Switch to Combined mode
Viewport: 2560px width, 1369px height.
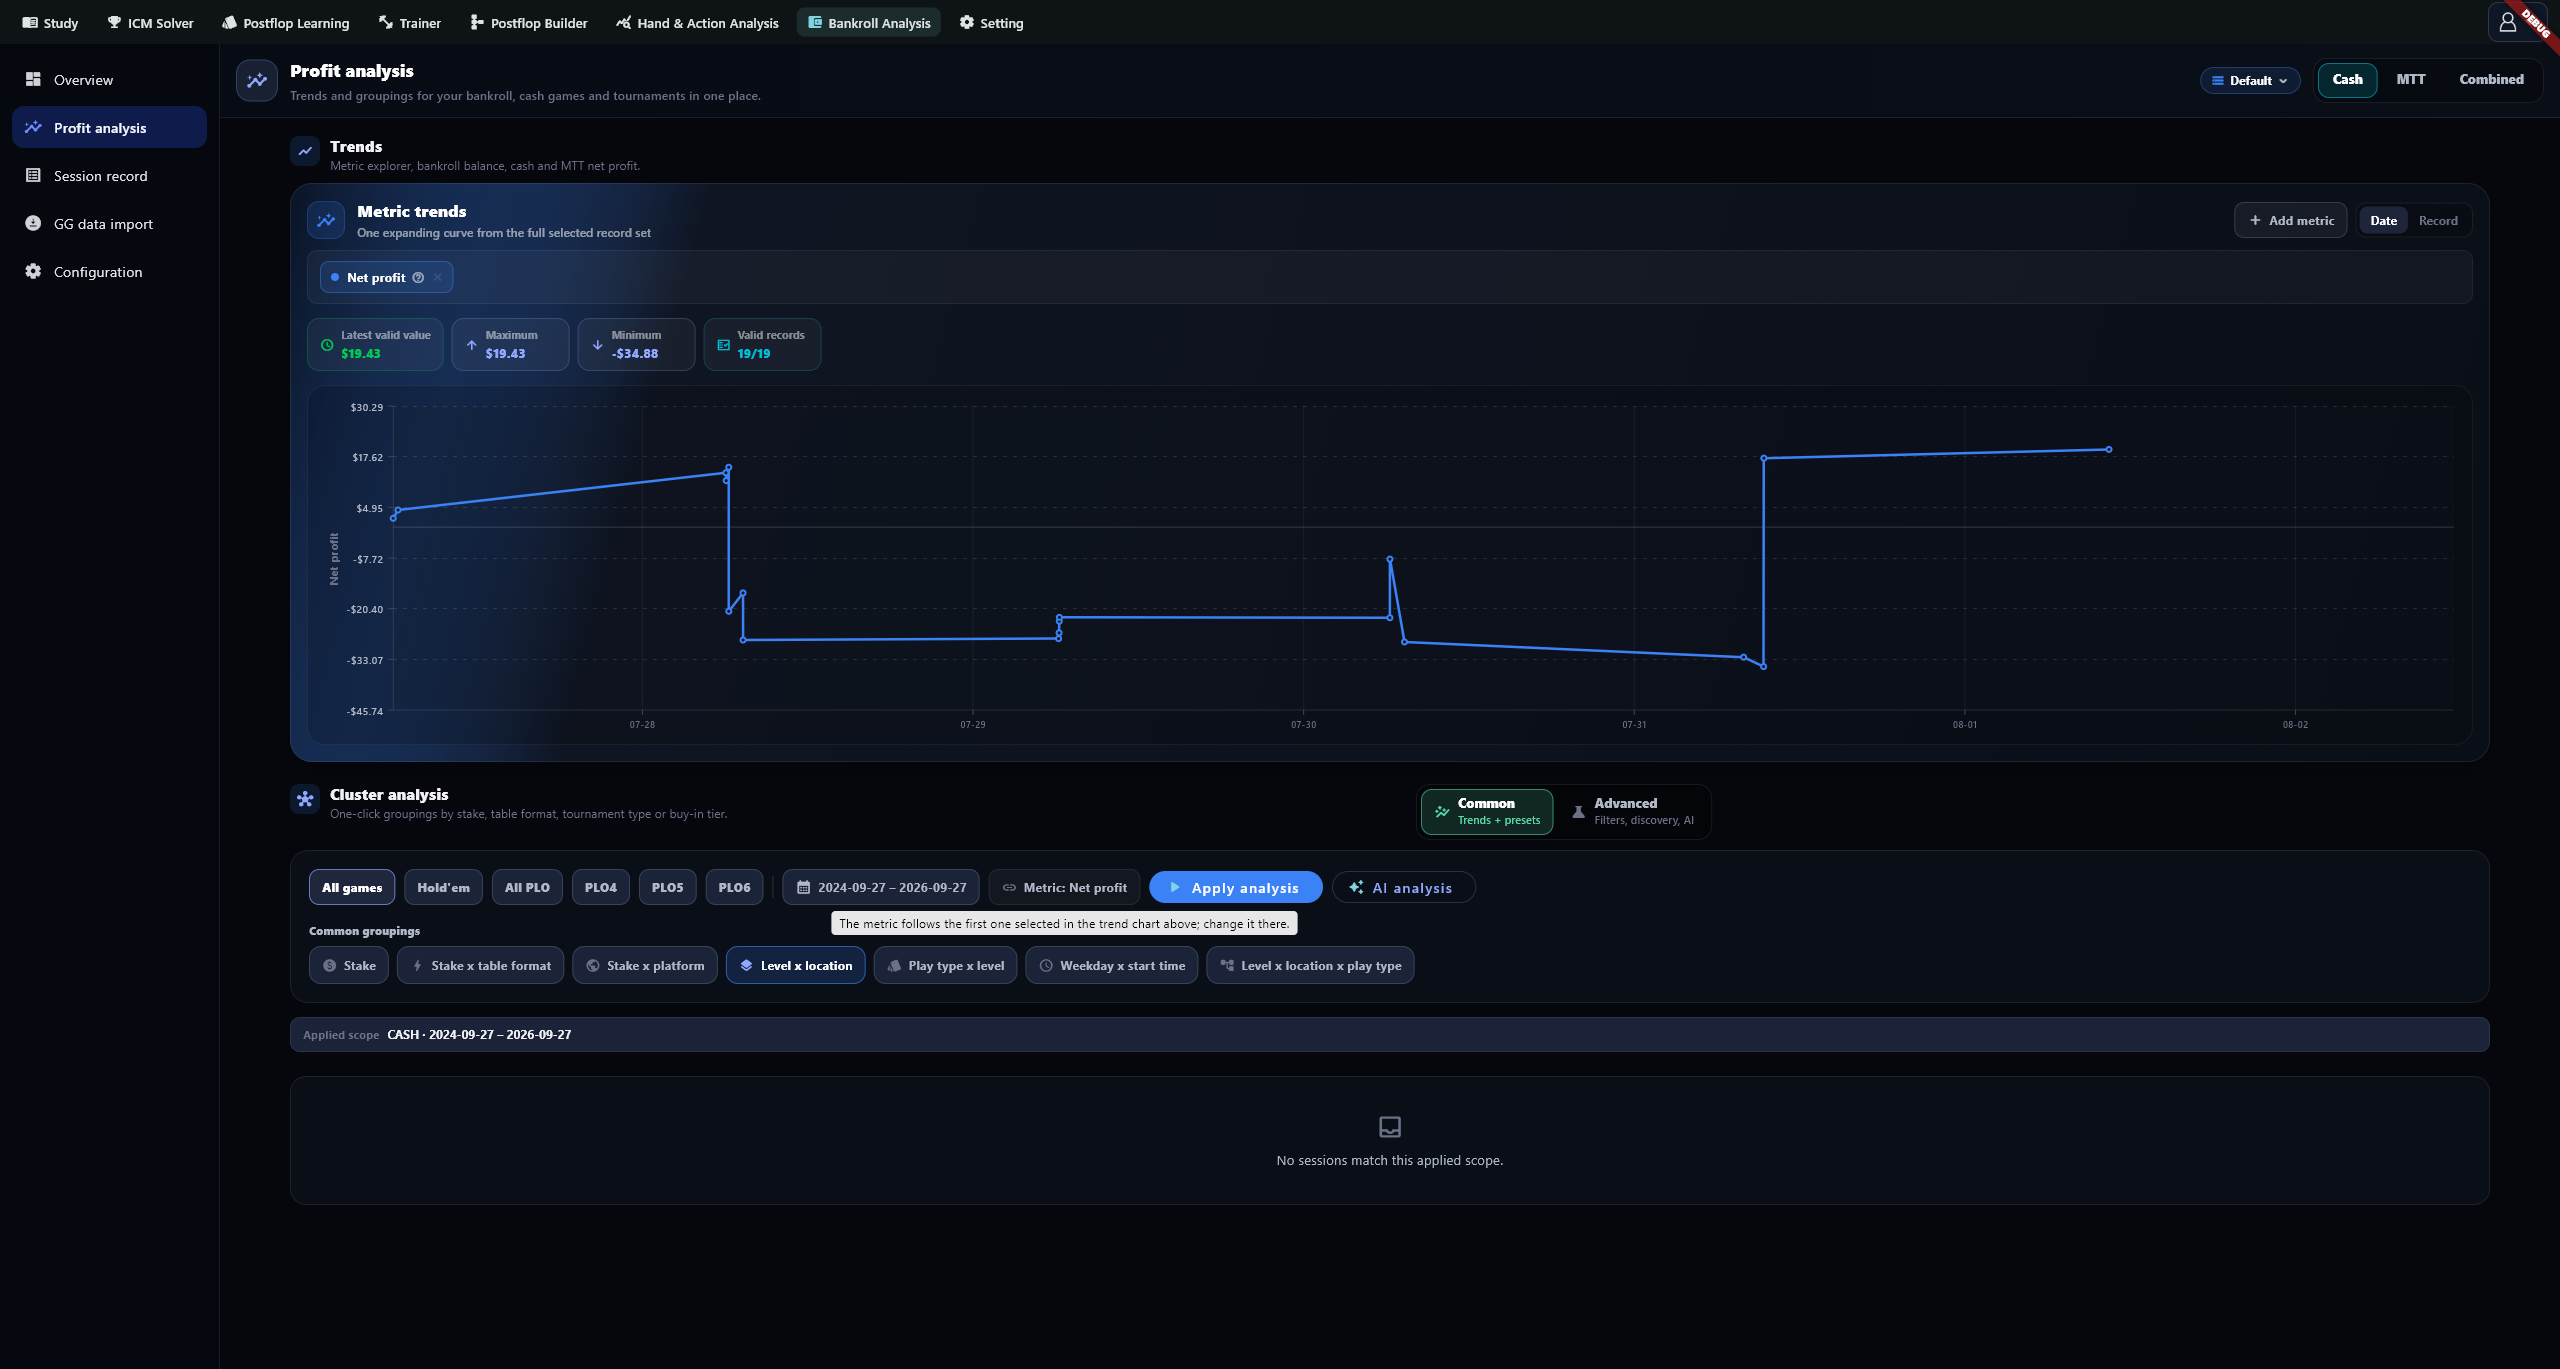click(x=2491, y=79)
